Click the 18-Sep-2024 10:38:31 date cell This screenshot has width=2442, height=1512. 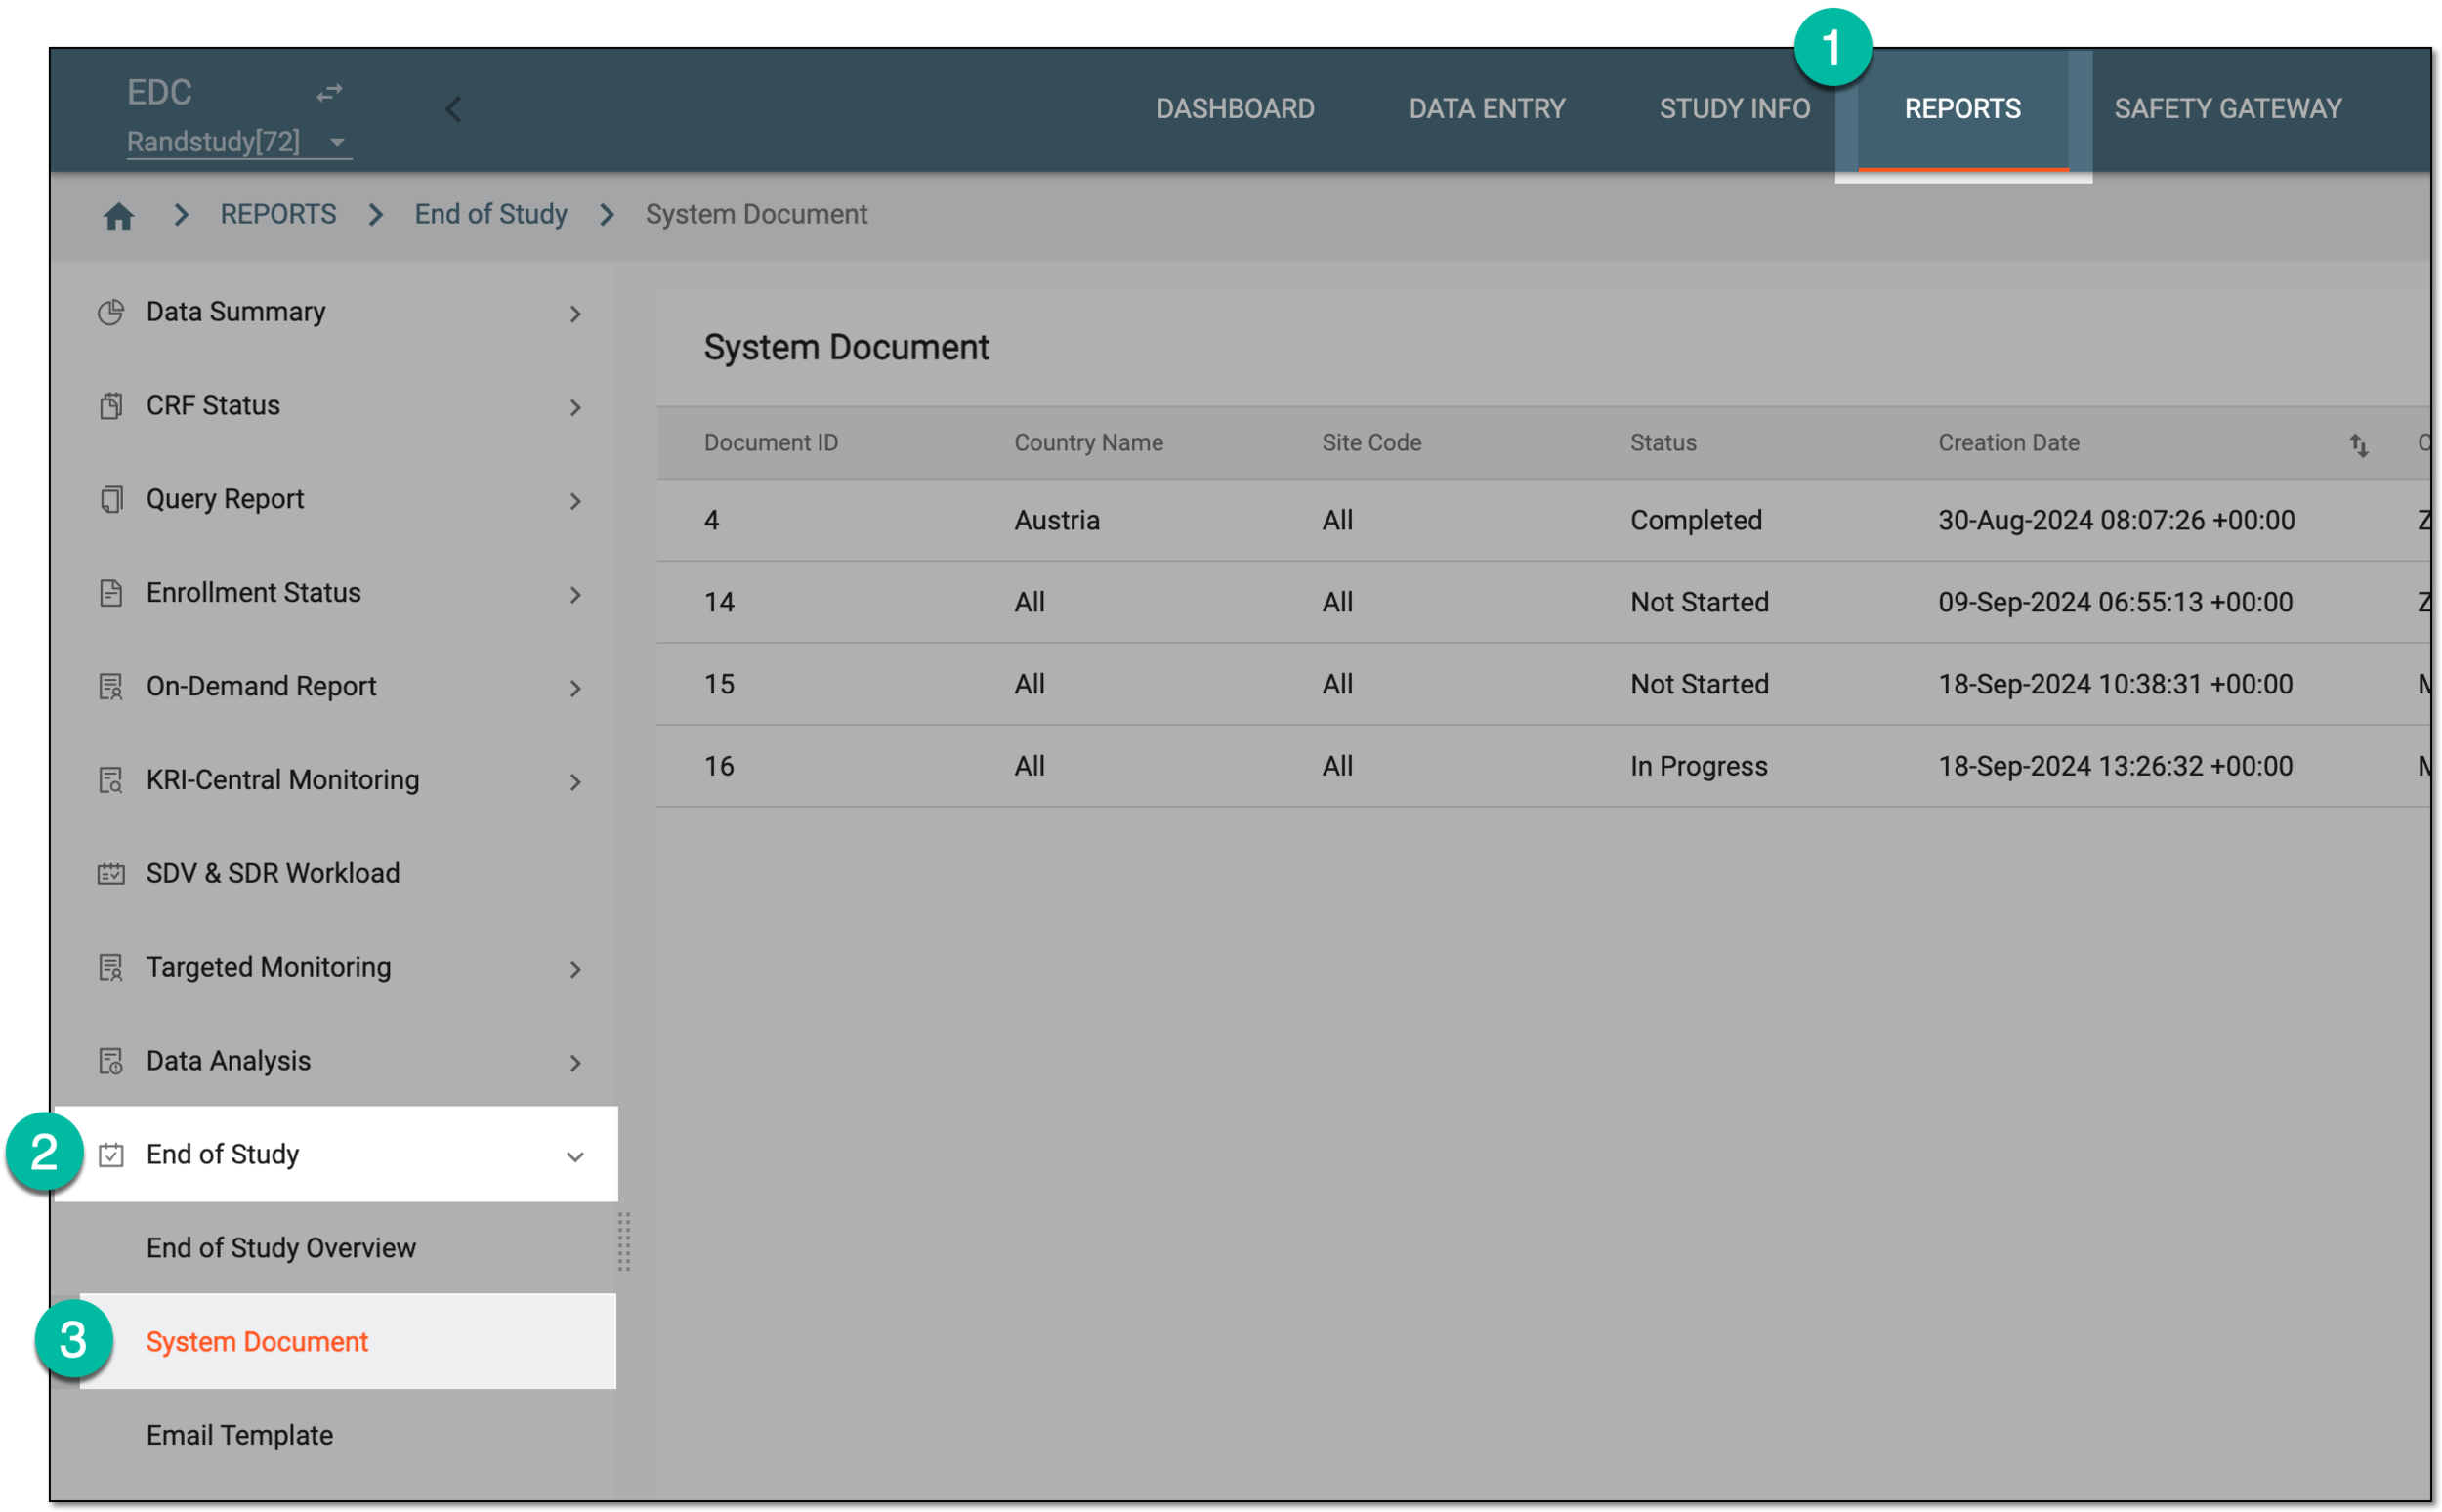click(x=2115, y=685)
